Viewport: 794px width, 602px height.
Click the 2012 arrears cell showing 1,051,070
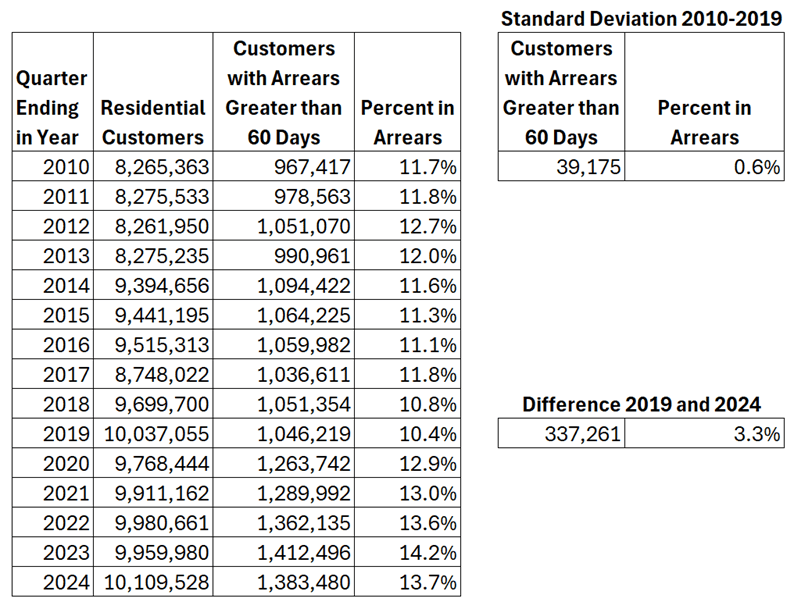[x=283, y=226]
